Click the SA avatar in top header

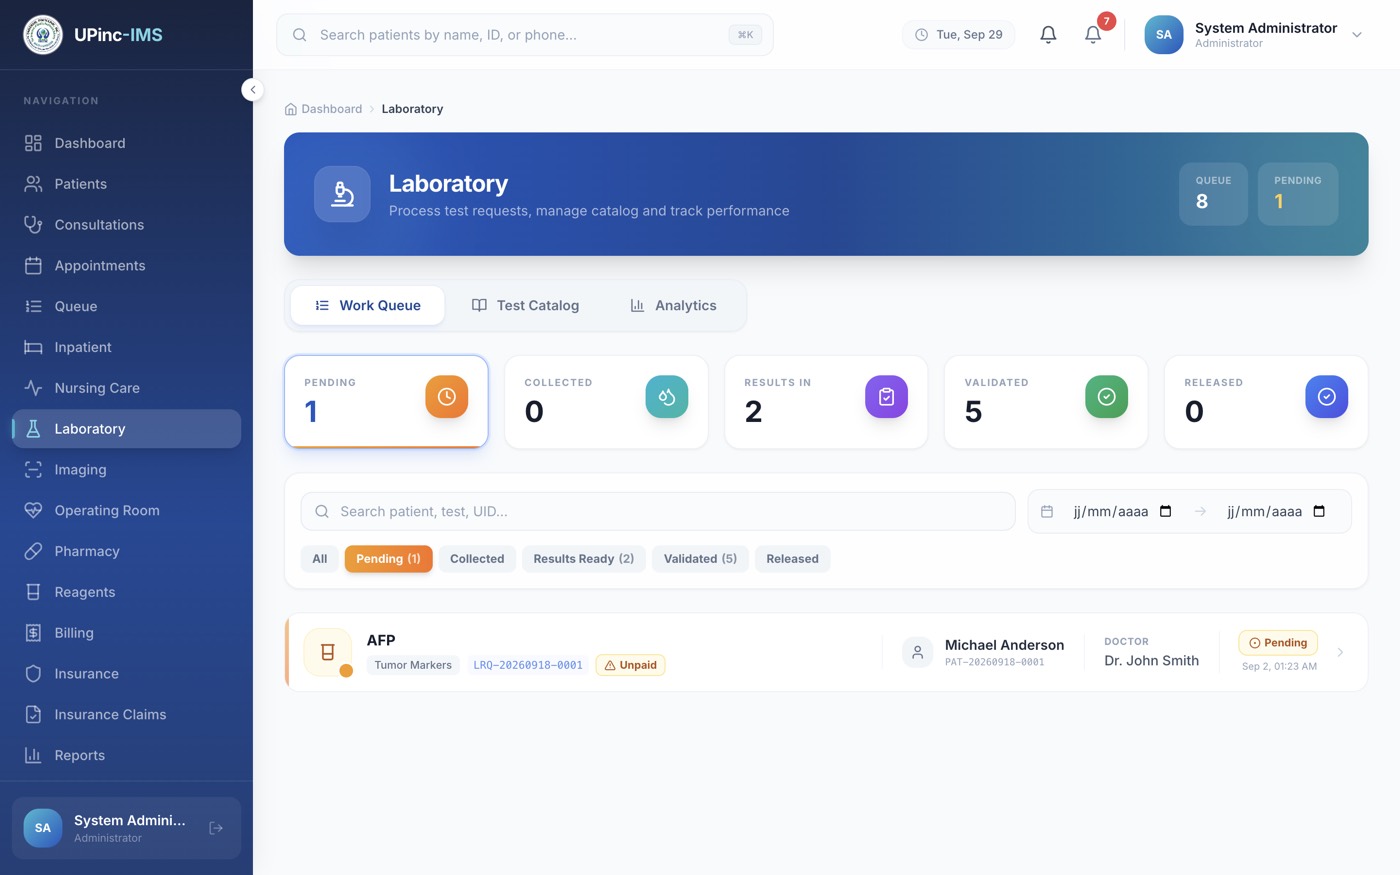point(1164,35)
